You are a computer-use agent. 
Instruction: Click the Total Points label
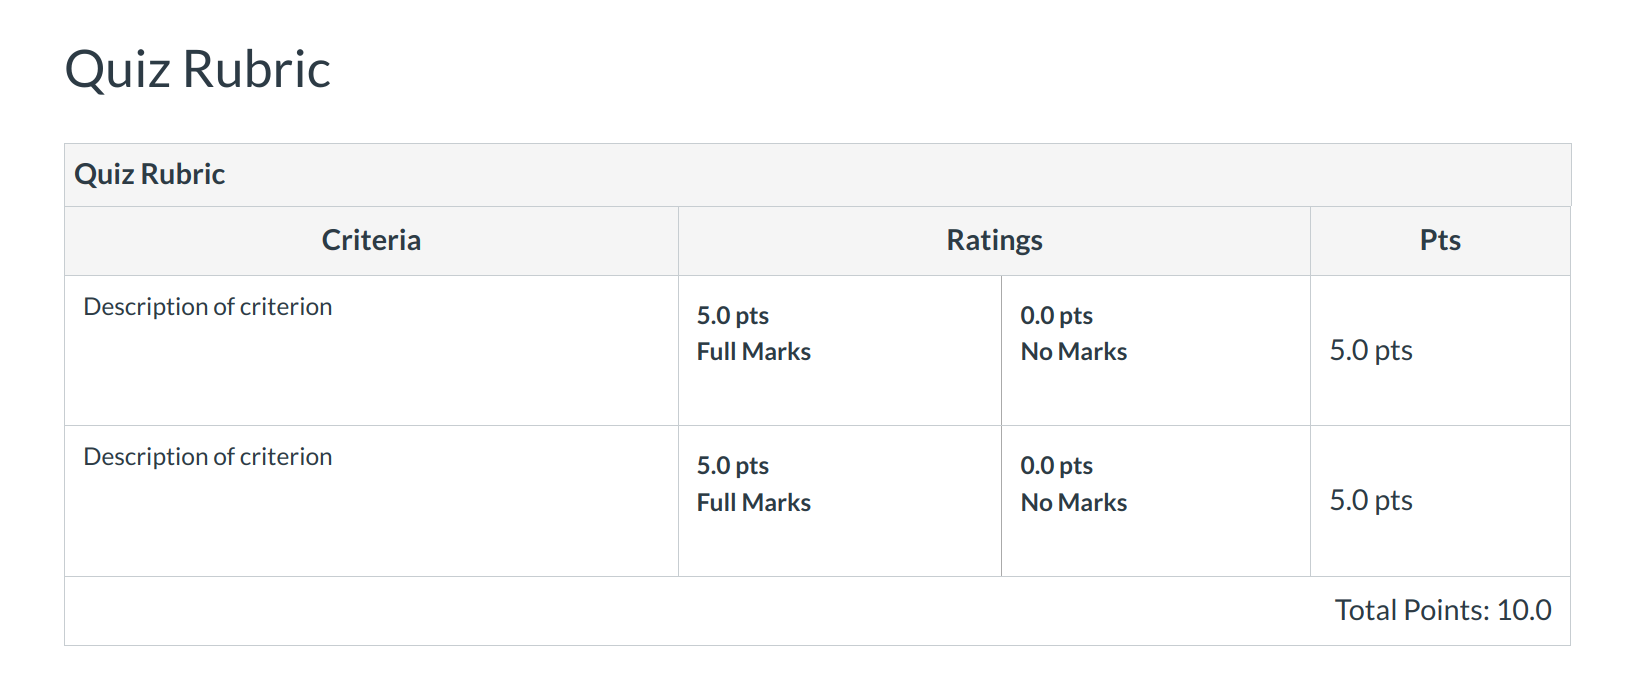click(x=1412, y=610)
